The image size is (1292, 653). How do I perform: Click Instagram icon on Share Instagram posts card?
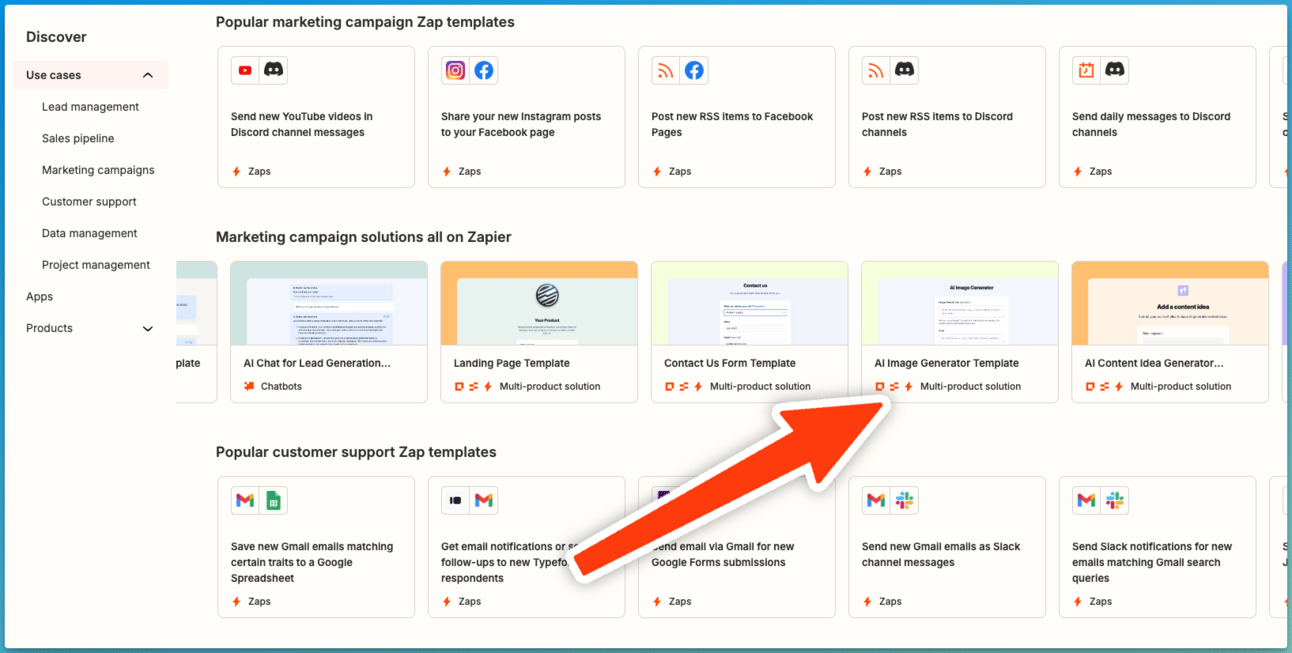455,70
